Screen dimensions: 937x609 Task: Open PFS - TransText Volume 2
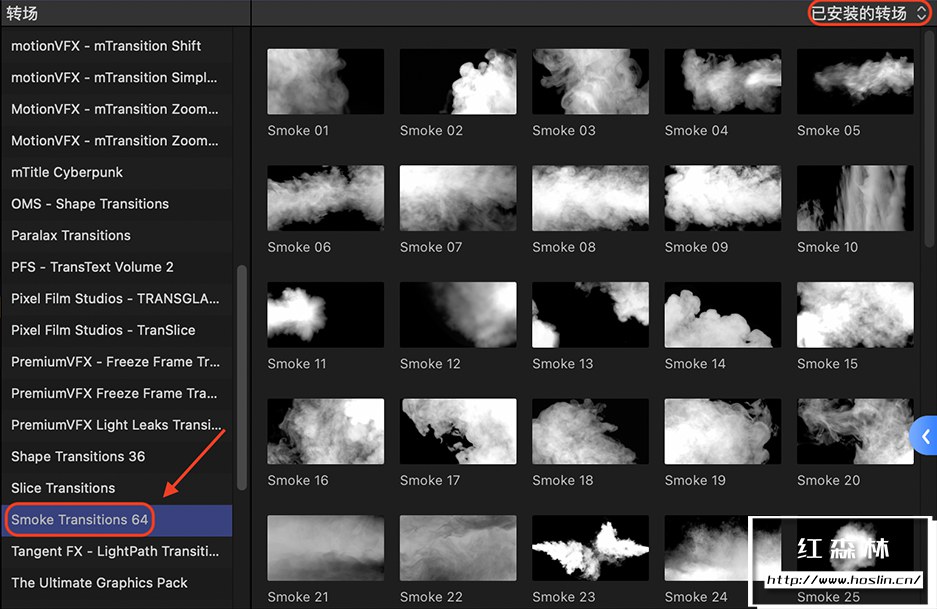pyautogui.click(x=117, y=267)
